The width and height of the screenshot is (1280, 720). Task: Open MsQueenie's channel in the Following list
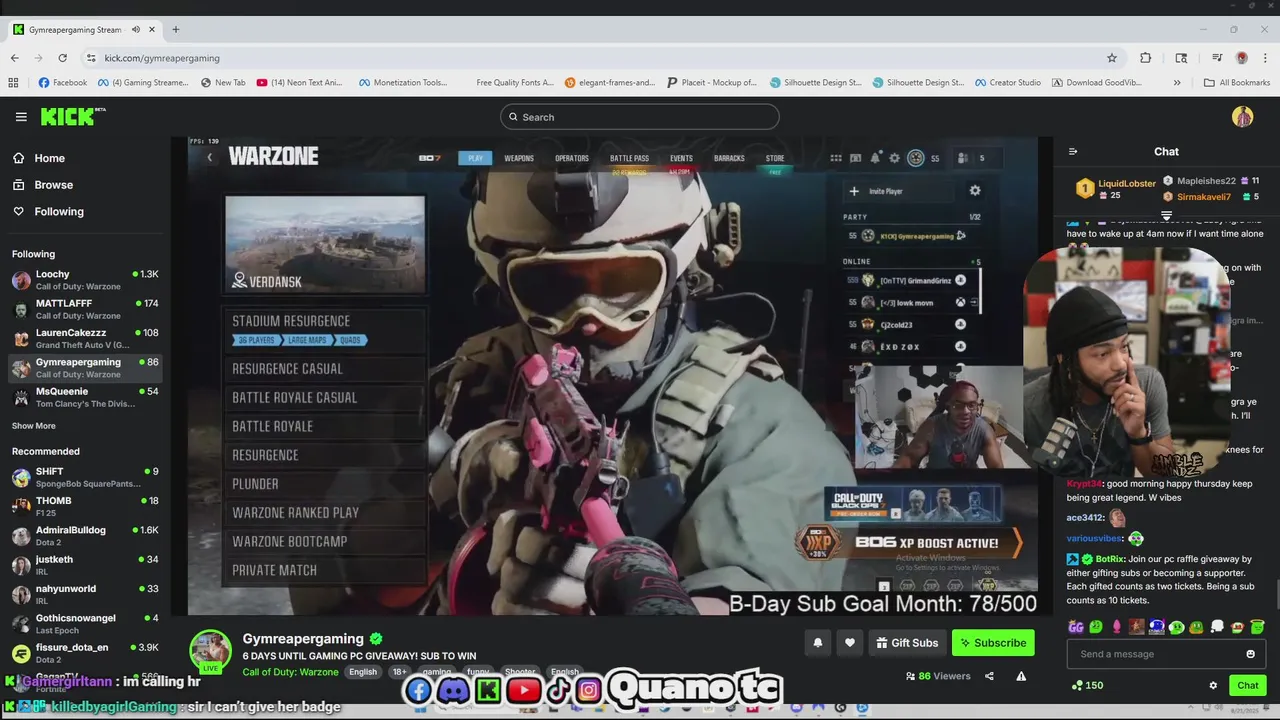click(x=84, y=397)
